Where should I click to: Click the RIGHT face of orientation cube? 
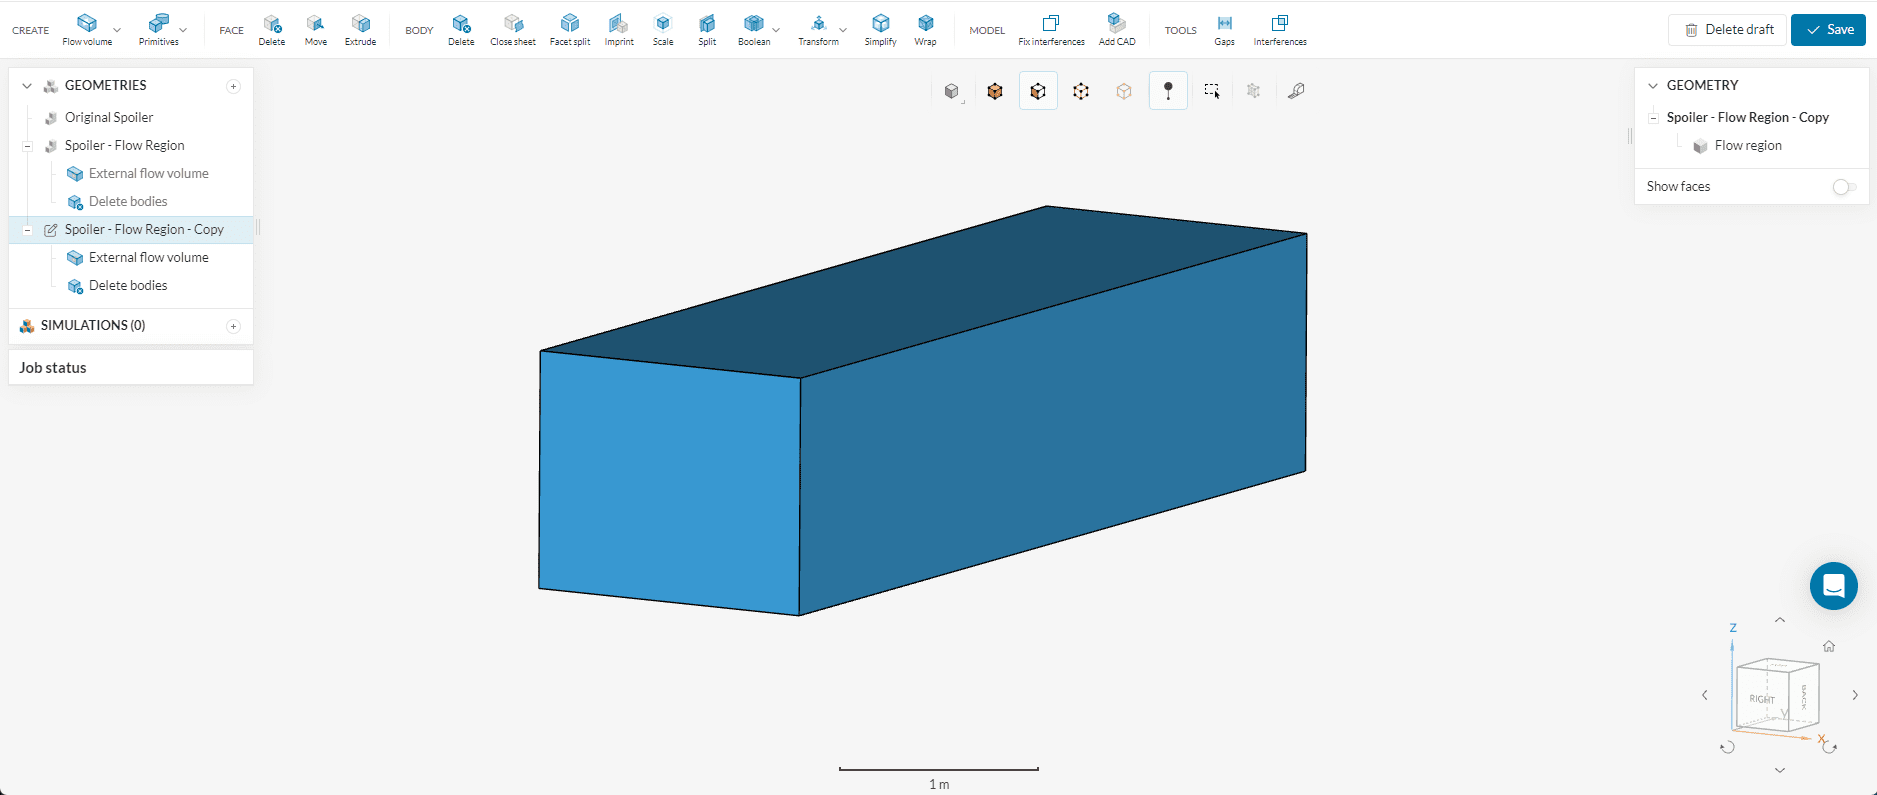[x=1762, y=698]
